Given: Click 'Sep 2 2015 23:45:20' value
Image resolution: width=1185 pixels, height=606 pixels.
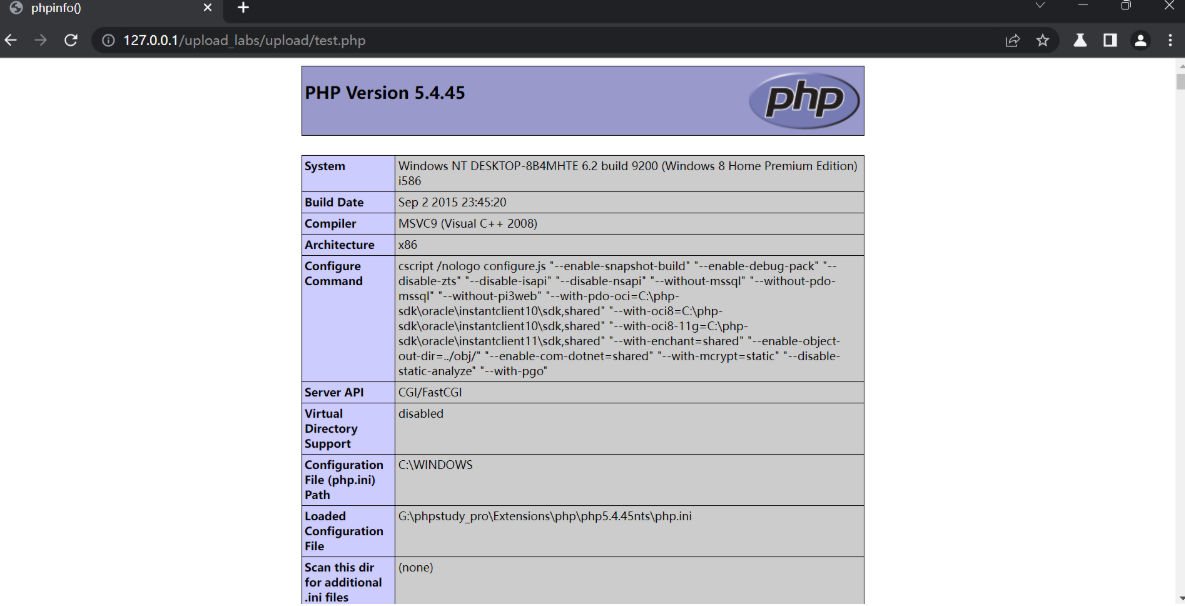Looking at the screenshot, I should click(452, 203).
